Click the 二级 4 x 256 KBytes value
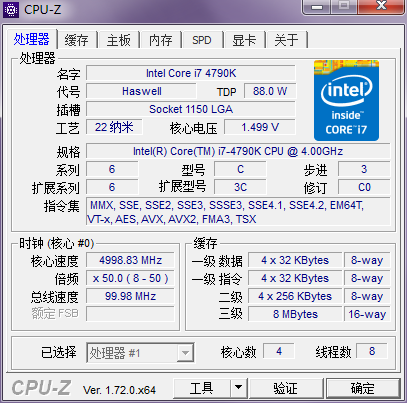407x403 pixels. pyautogui.click(x=295, y=296)
